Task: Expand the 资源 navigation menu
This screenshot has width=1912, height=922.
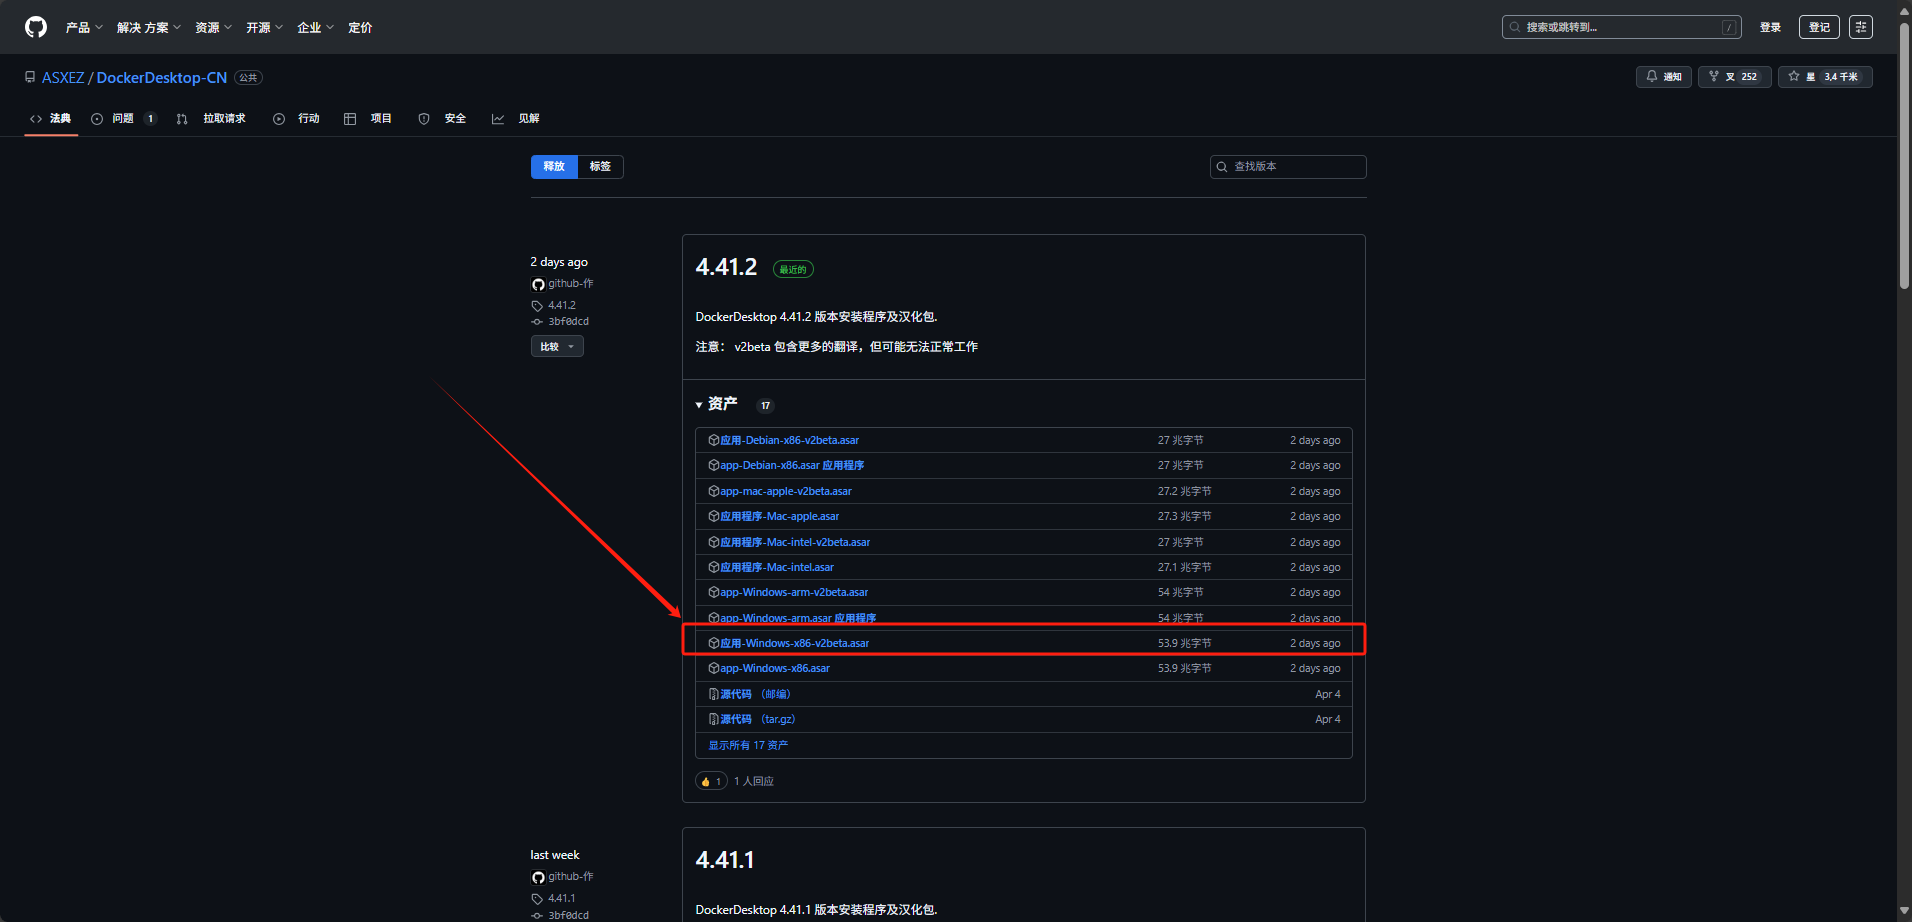Action: tap(214, 27)
